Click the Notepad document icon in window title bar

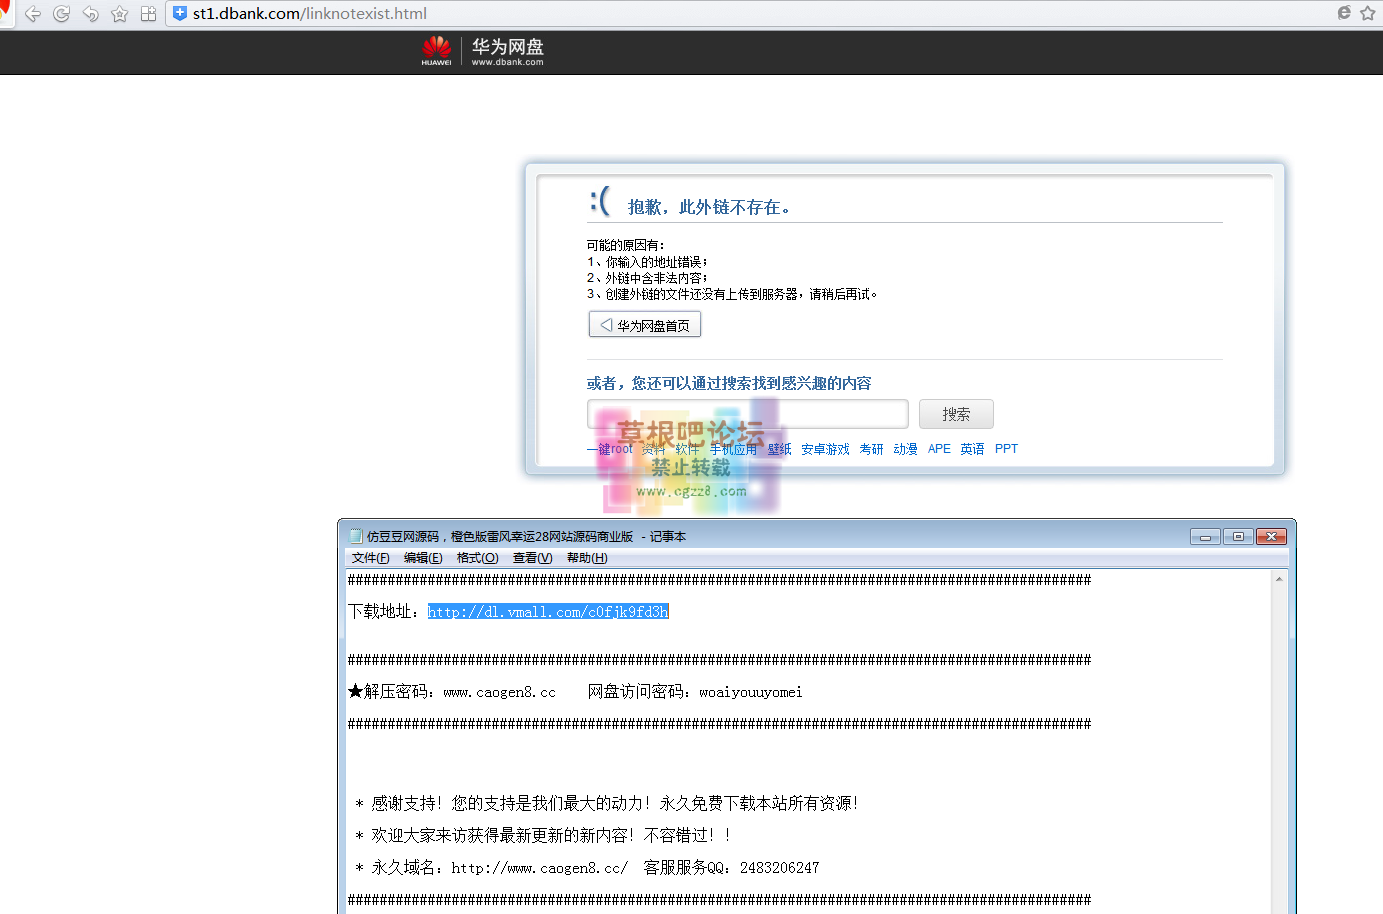point(355,536)
